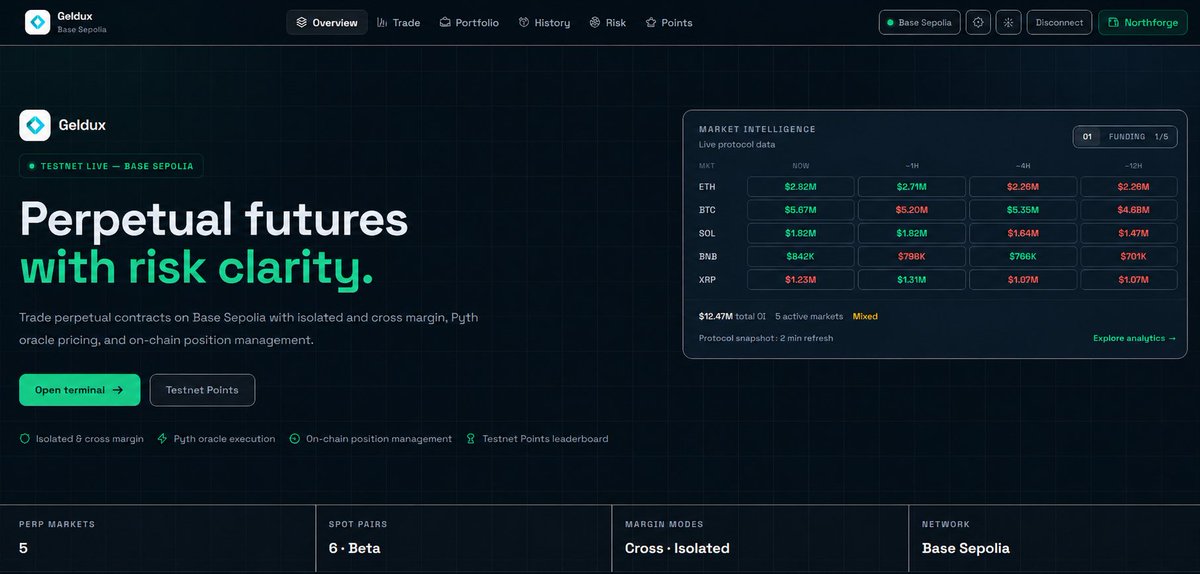
Task: Click the On-chain position management icon
Action: coord(295,438)
